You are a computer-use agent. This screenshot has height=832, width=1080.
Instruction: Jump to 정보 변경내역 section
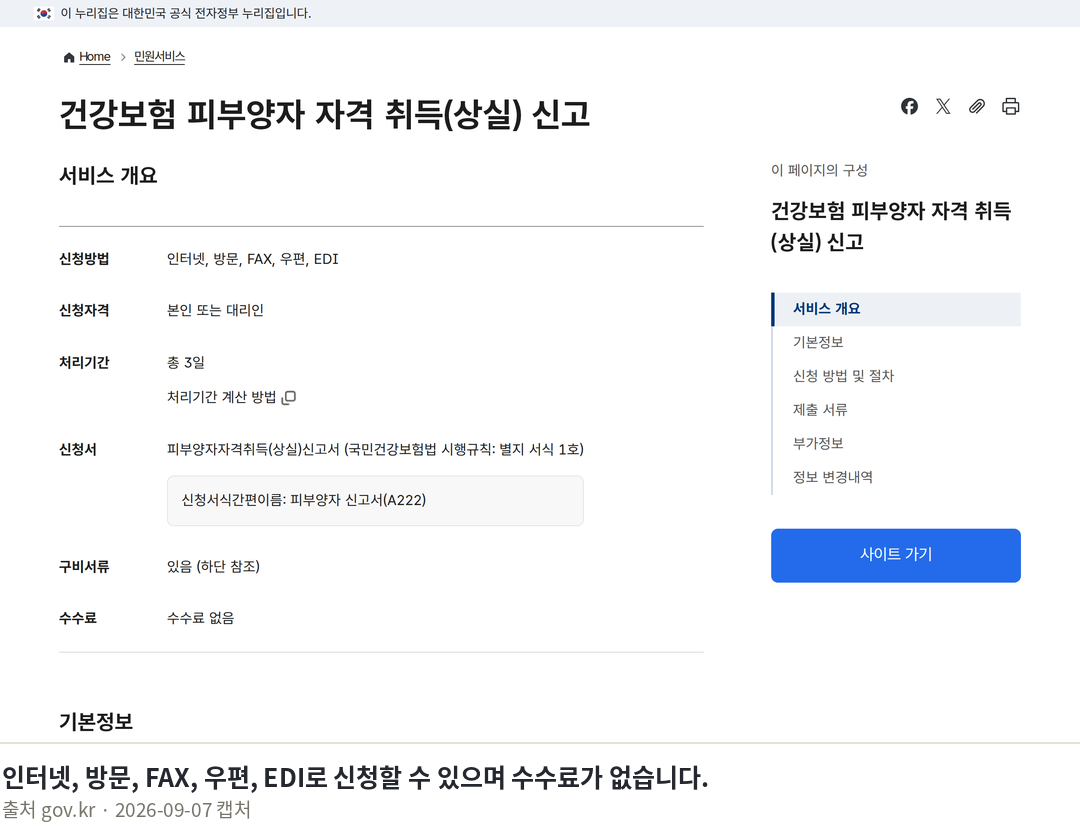pyautogui.click(x=832, y=477)
